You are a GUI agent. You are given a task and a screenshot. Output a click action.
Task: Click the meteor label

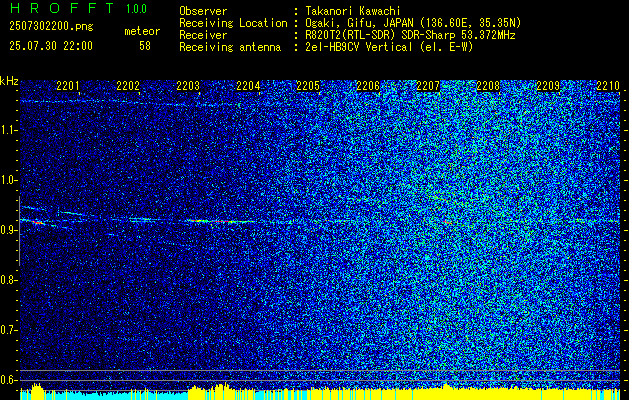(142, 31)
